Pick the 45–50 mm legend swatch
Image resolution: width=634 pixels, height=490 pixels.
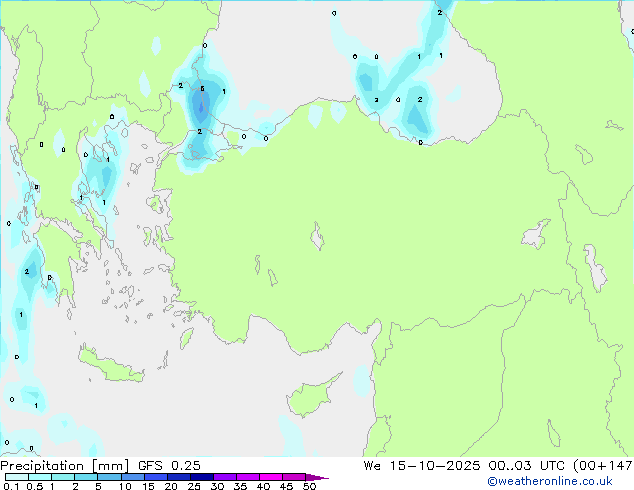pyautogui.click(x=294, y=477)
